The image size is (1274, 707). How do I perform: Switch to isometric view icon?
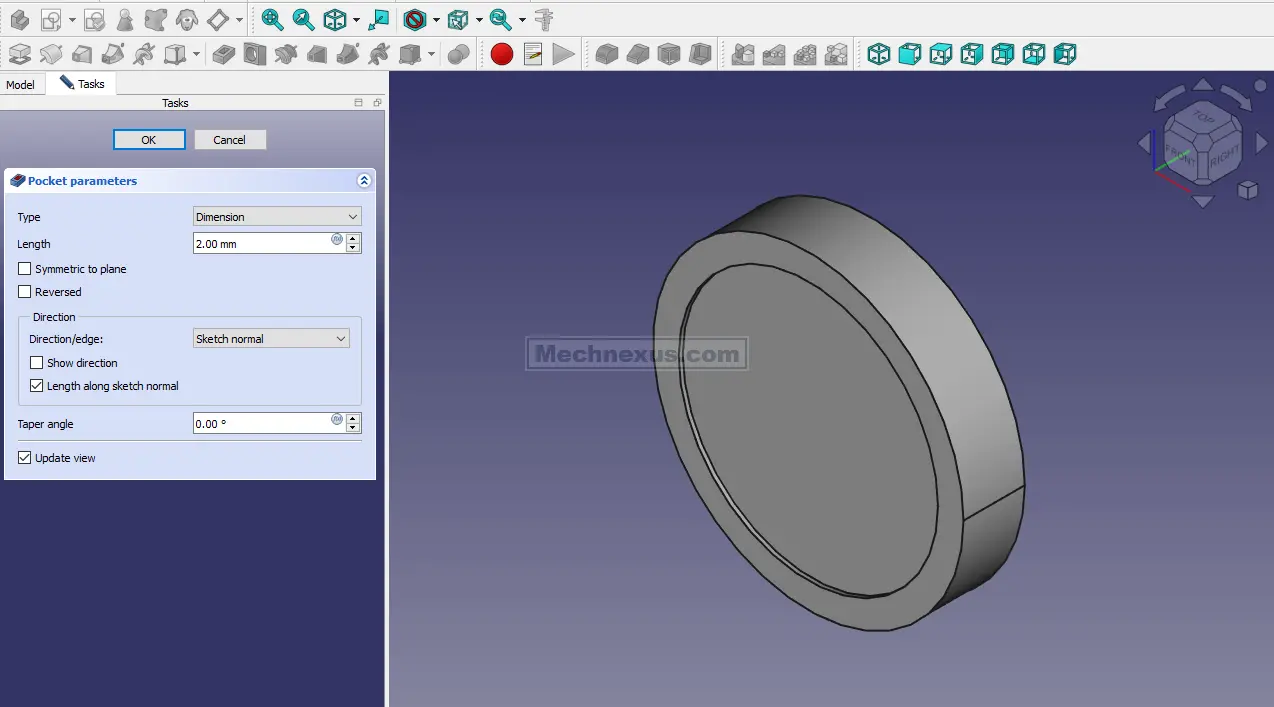pyautogui.click(x=879, y=54)
